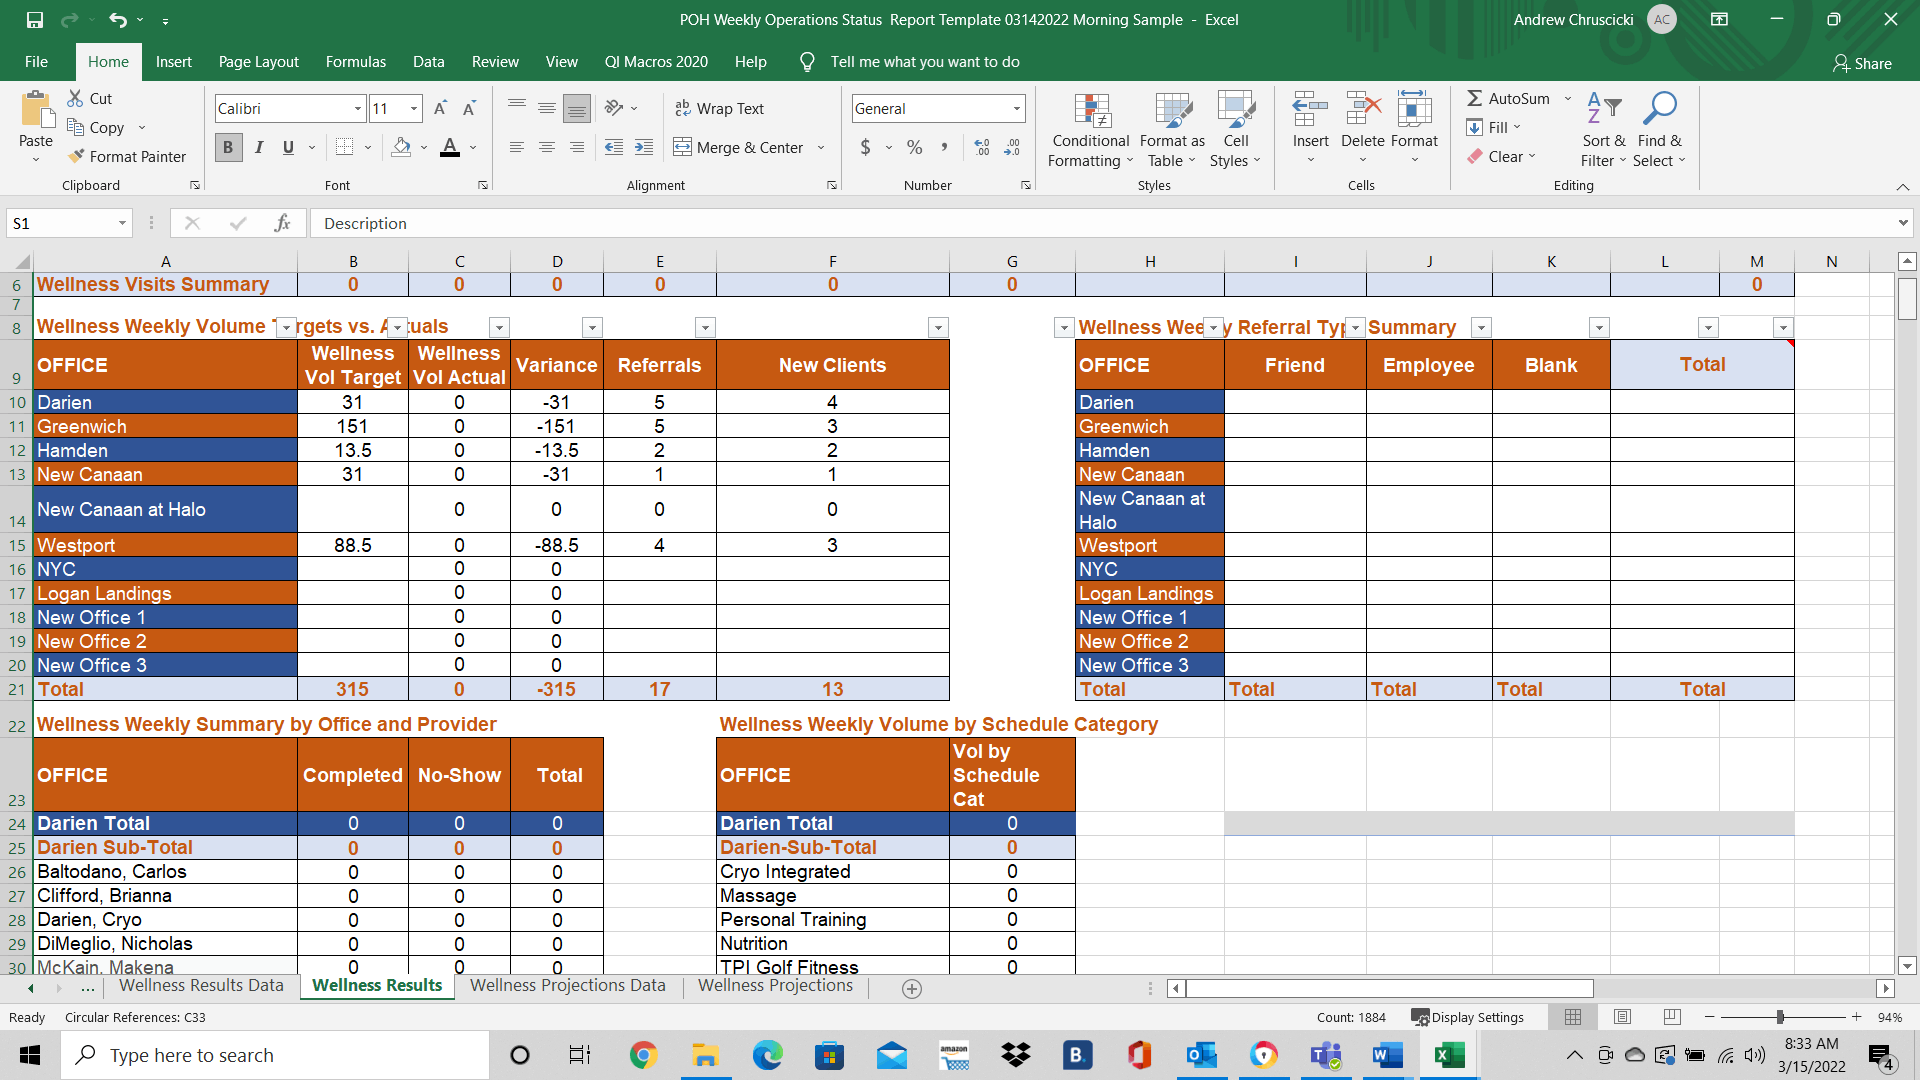1920x1080 pixels.
Task: Open the Formulas ribbon tab
Action: (355, 62)
